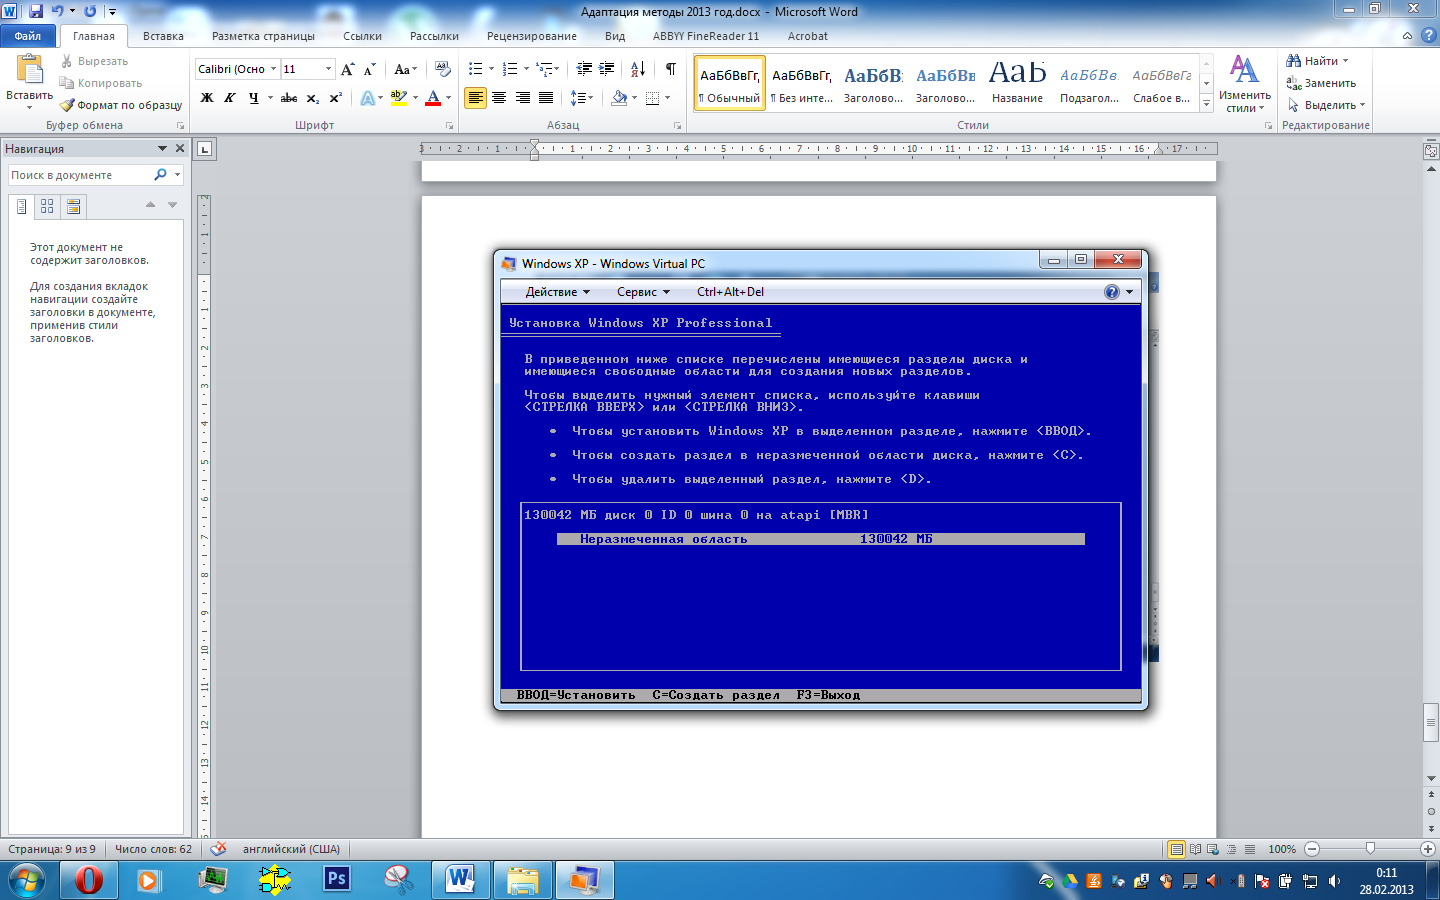The width and height of the screenshot is (1440, 900).
Task: Sort text alphabetically icon
Action: point(637,69)
